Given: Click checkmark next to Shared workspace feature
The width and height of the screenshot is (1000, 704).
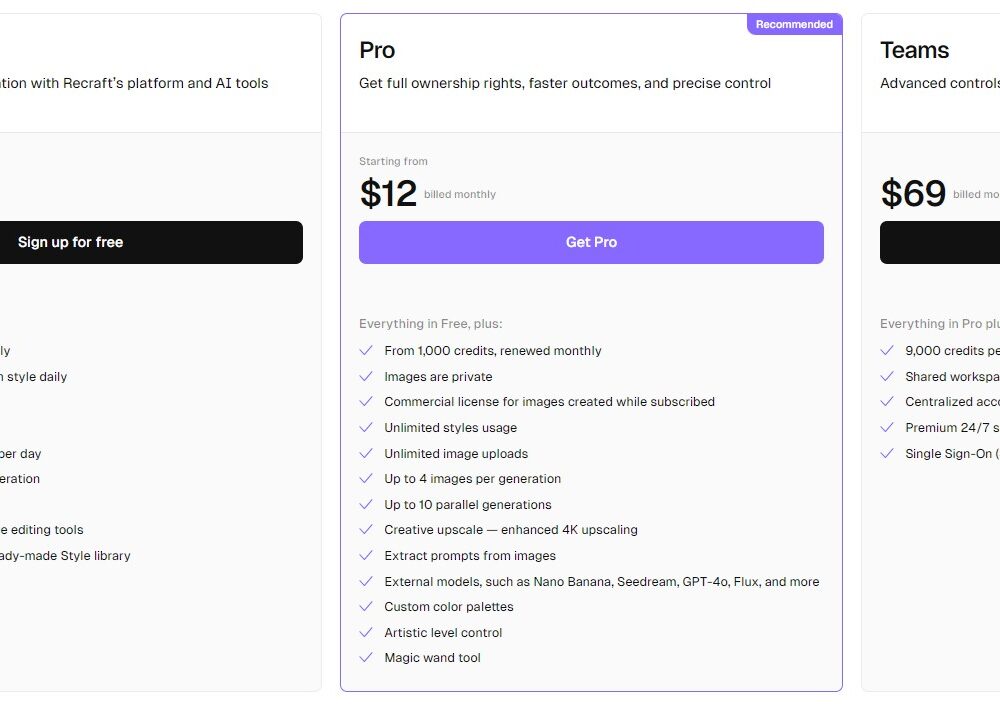Looking at the screenshot, I should 887,377.
